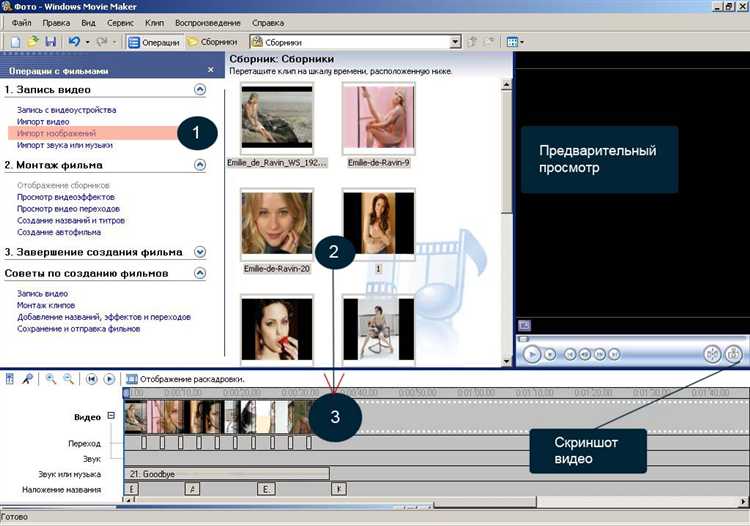Toggle the Операции tasks pane button
The height and width of the screenshot is (526, 750).
coord(154,42)
